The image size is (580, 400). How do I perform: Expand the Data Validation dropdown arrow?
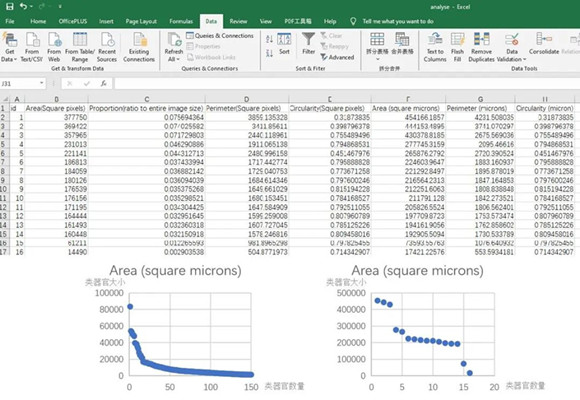pos(524,59)
